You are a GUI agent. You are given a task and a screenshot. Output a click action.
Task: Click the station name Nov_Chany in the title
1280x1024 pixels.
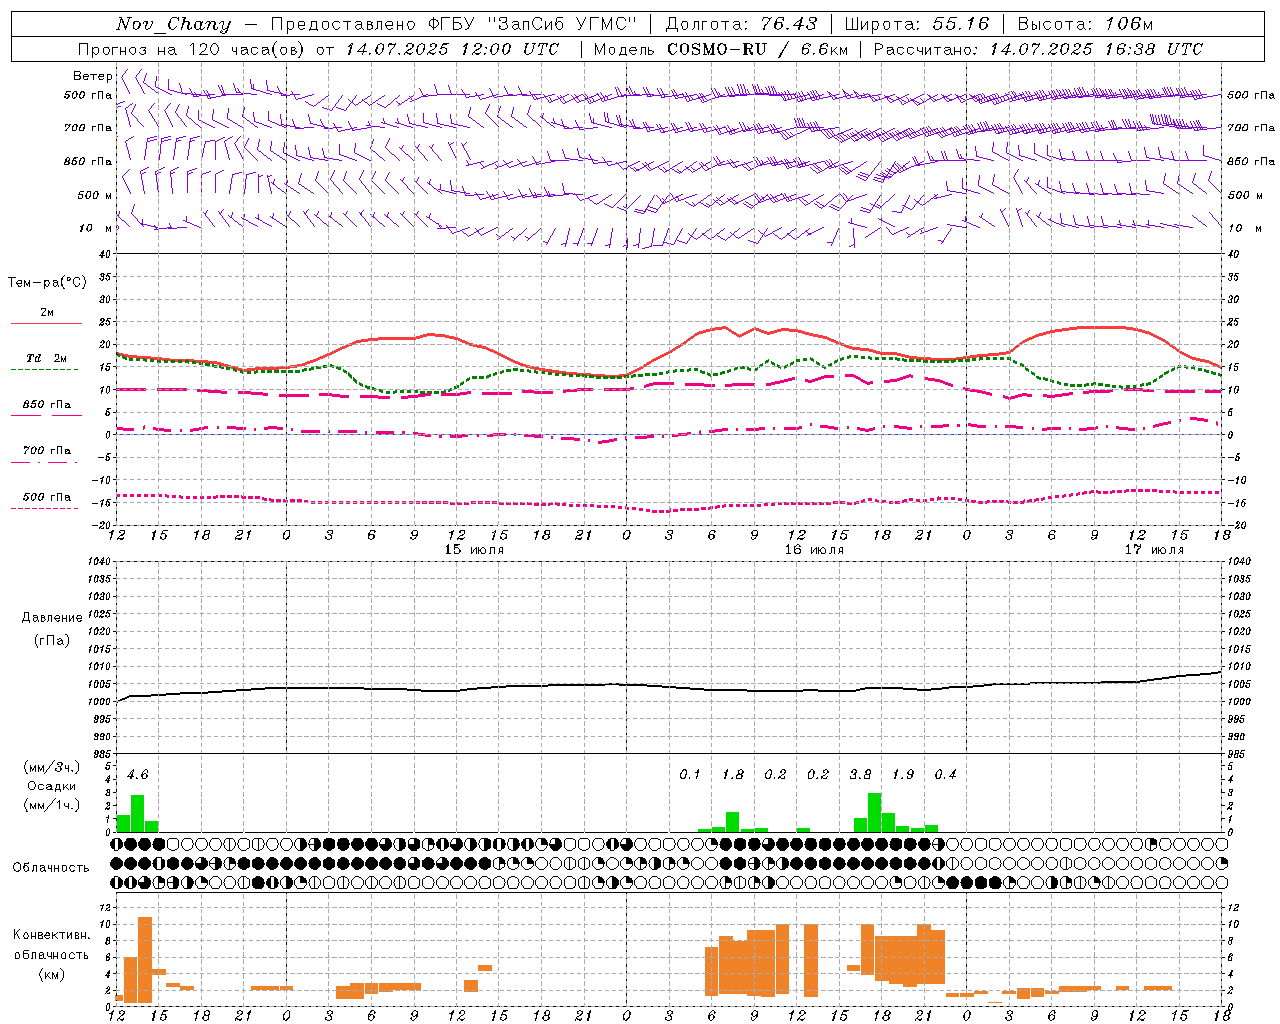173,24
